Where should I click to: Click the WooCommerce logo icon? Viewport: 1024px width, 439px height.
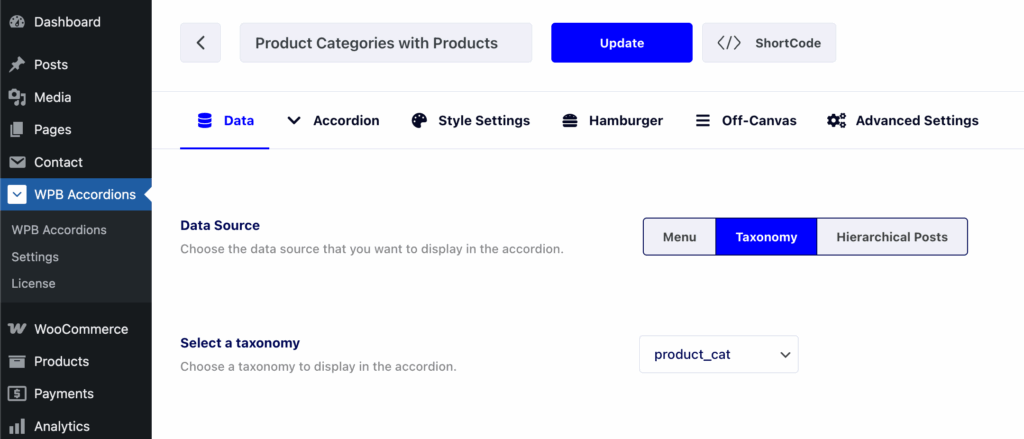click(18, 329)
